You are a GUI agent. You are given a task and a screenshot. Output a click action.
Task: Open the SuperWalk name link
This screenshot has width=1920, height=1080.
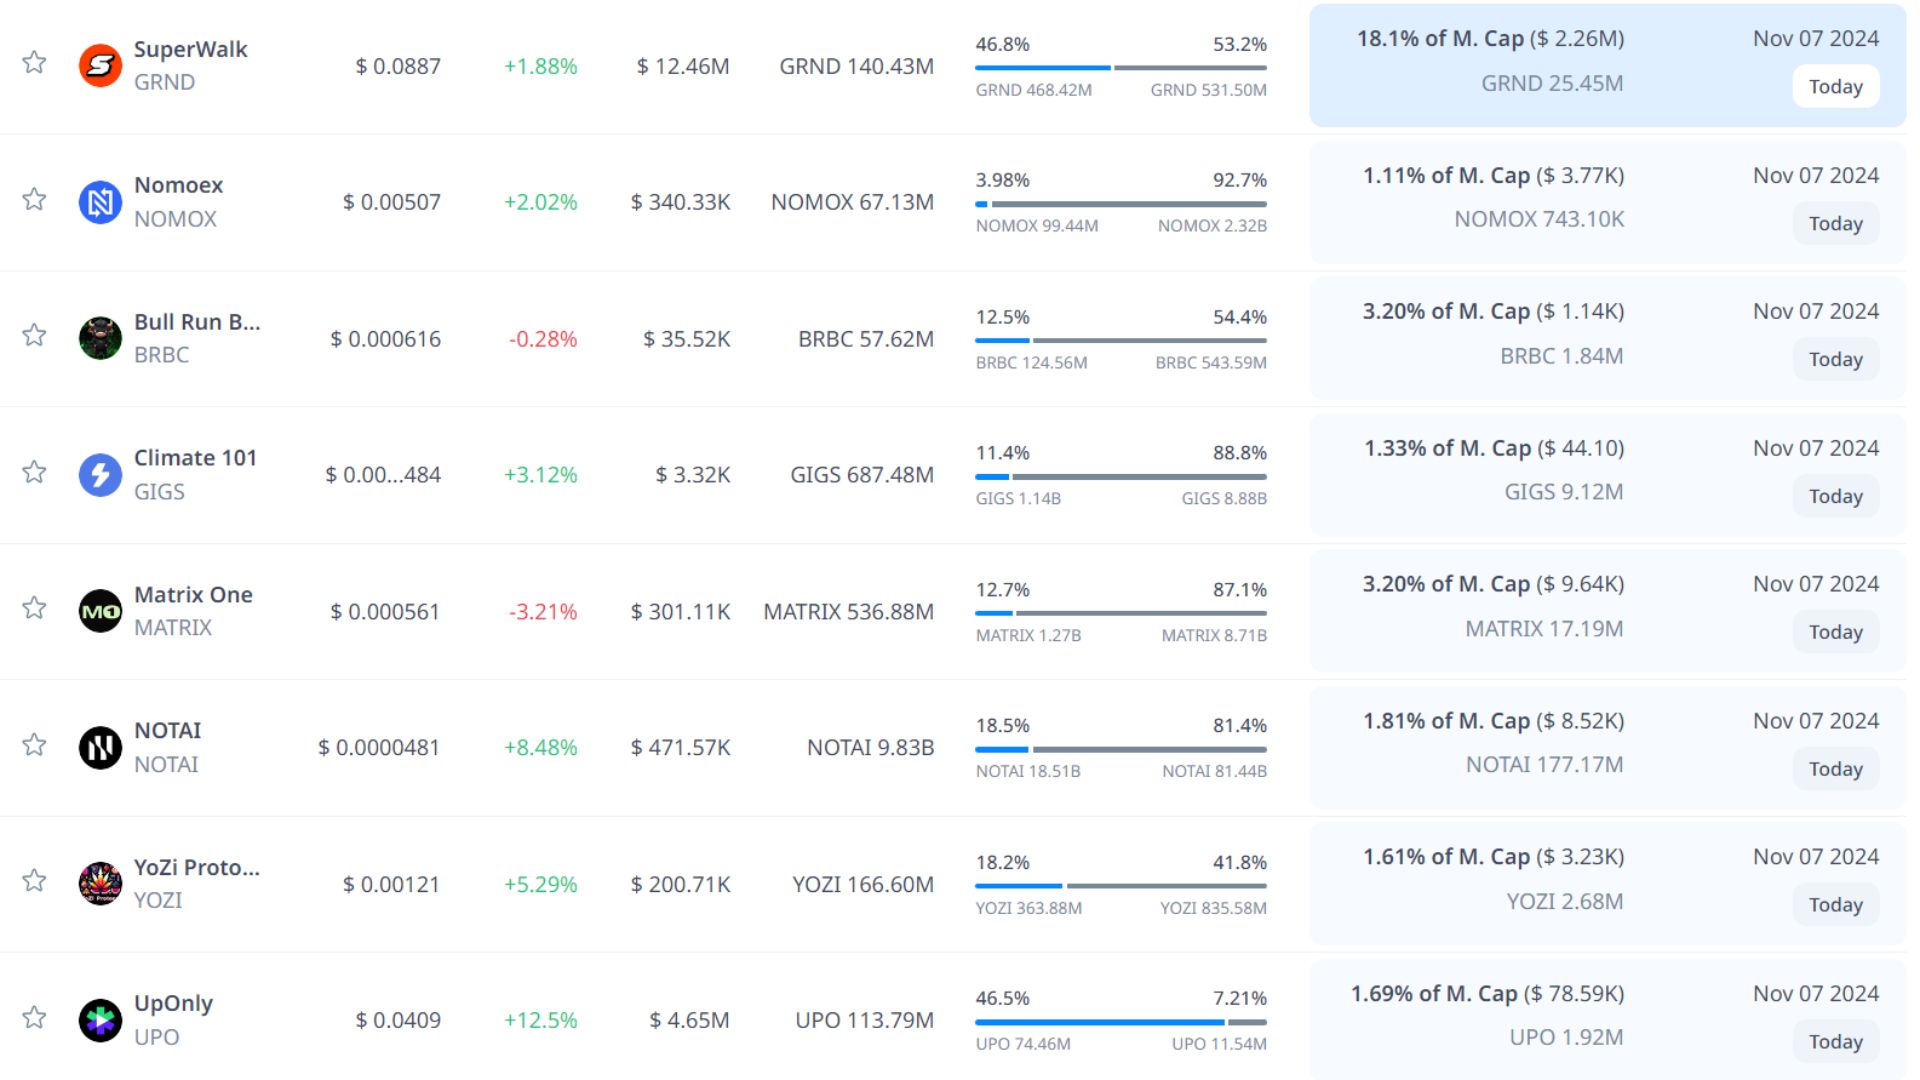pos(190,49)
